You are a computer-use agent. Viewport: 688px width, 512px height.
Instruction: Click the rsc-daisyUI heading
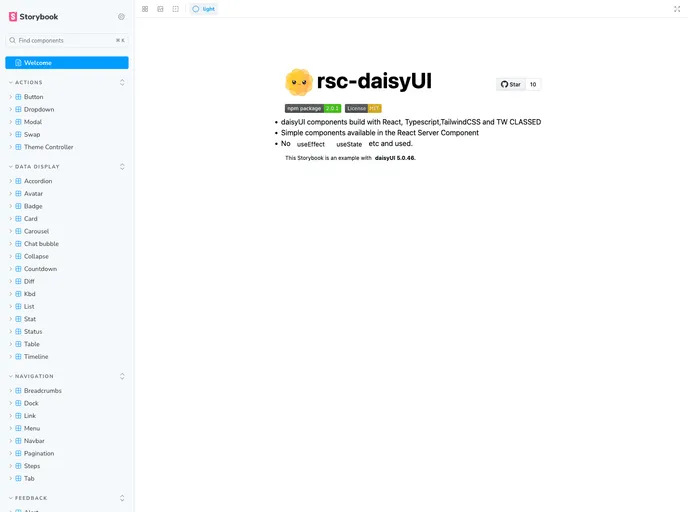click(374, 81)
